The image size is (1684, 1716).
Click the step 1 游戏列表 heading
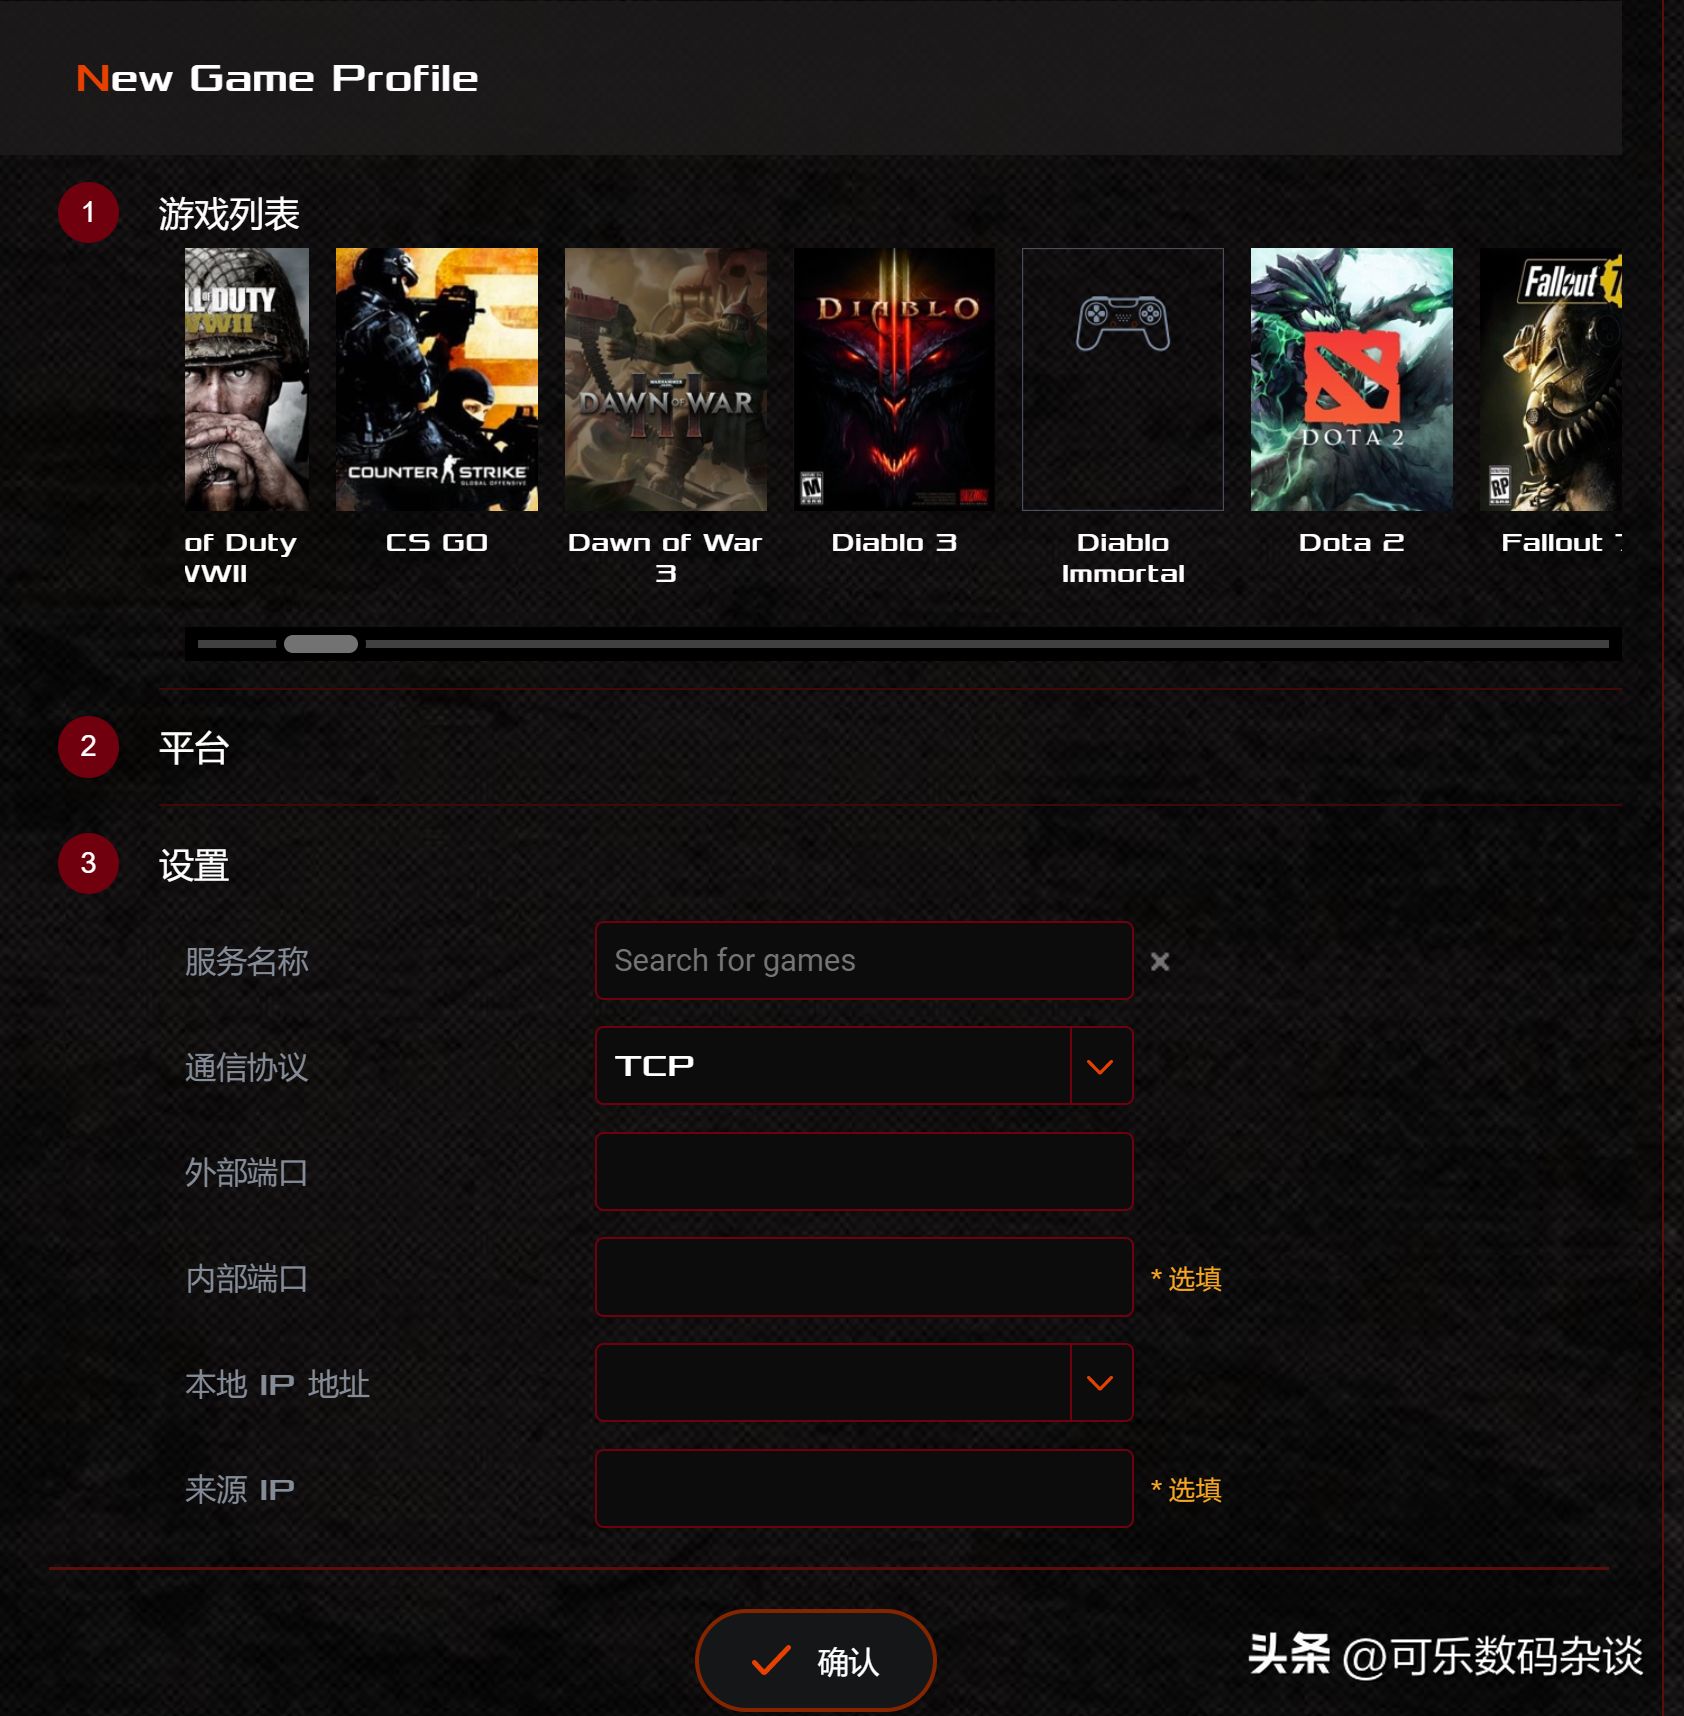coord(229,213)
